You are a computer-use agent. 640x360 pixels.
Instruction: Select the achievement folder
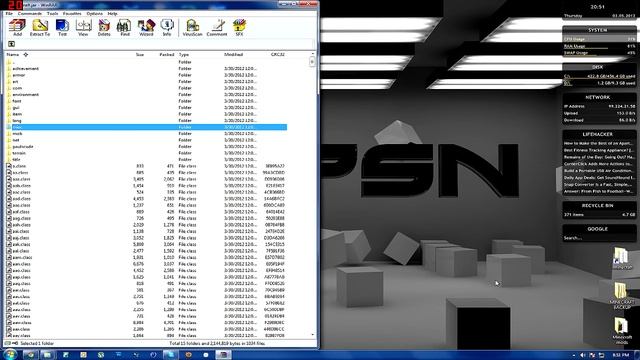[146, 69]
